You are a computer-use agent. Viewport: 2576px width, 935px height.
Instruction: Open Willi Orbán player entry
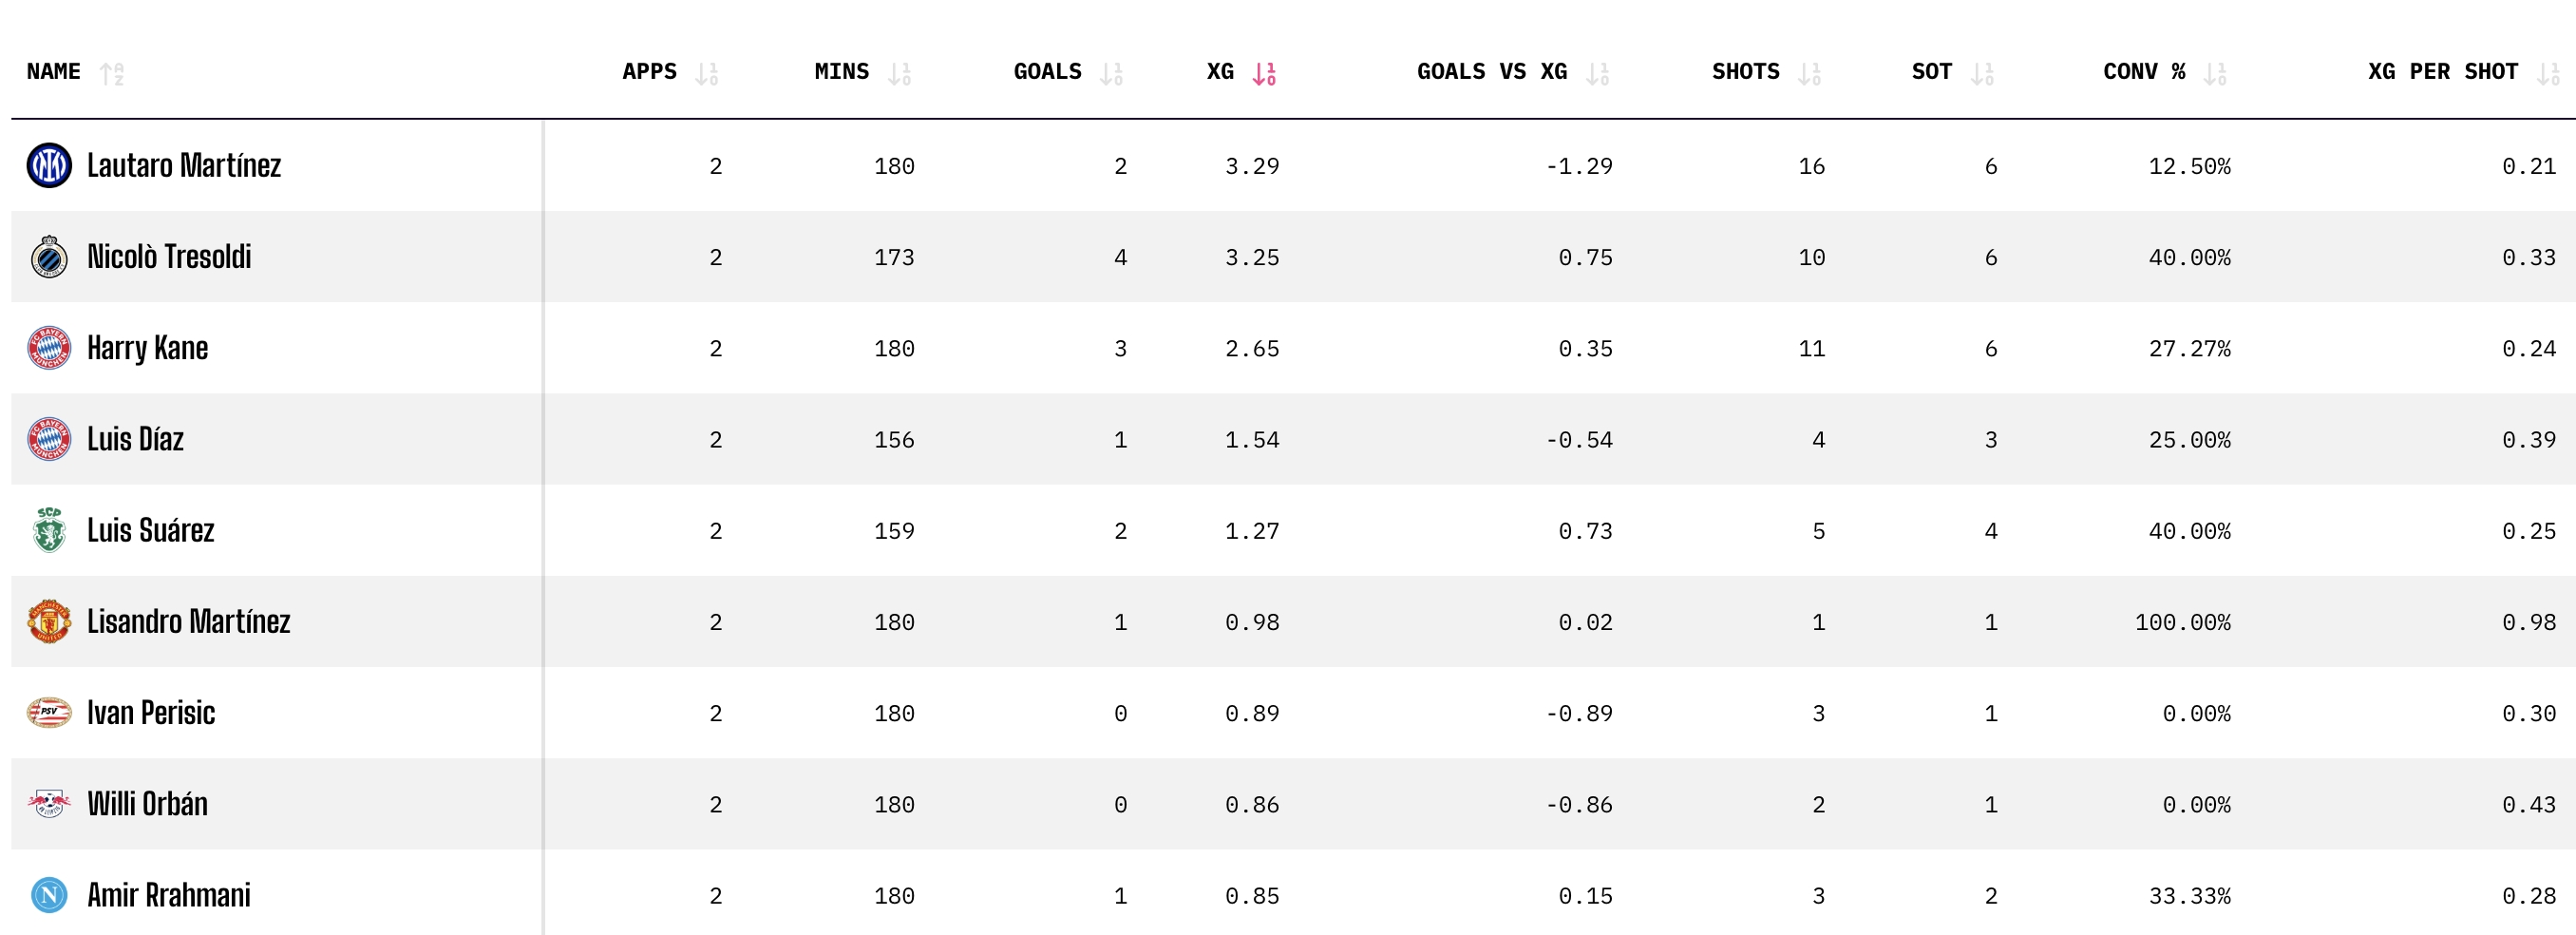point(148,804)
